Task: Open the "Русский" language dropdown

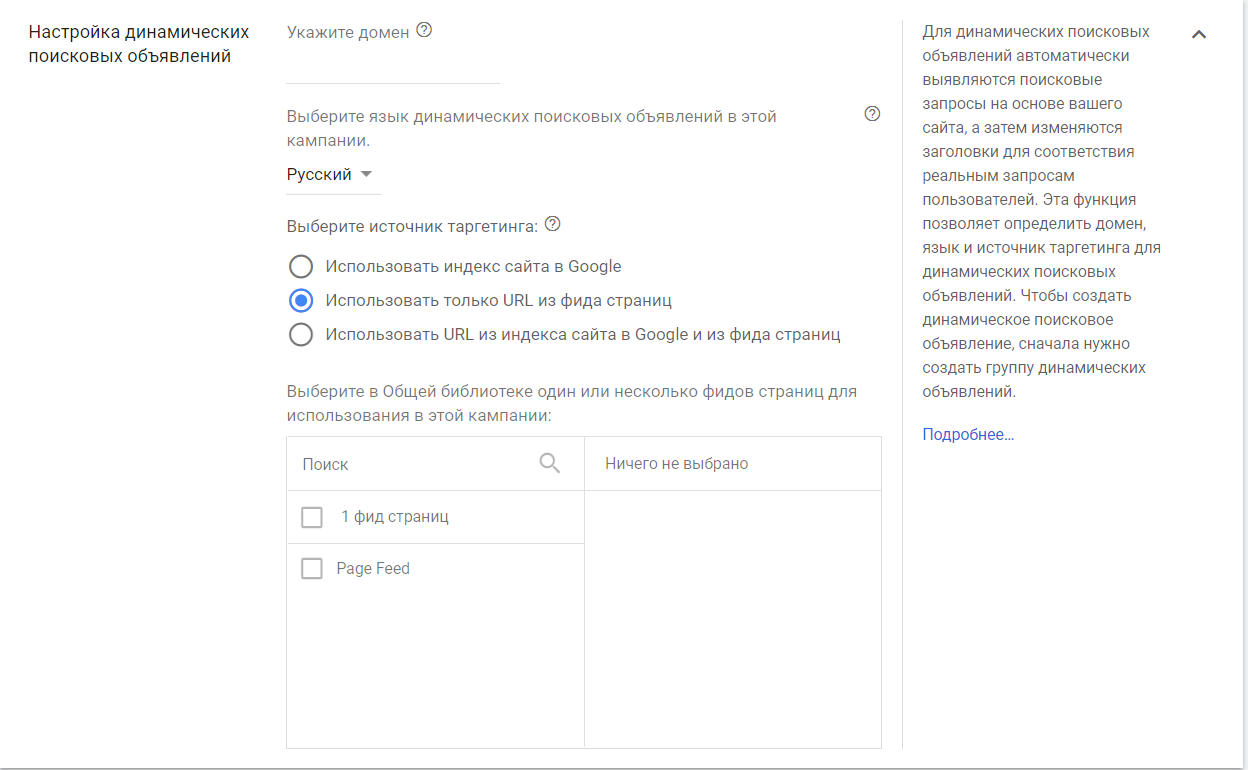Action: 330,175
